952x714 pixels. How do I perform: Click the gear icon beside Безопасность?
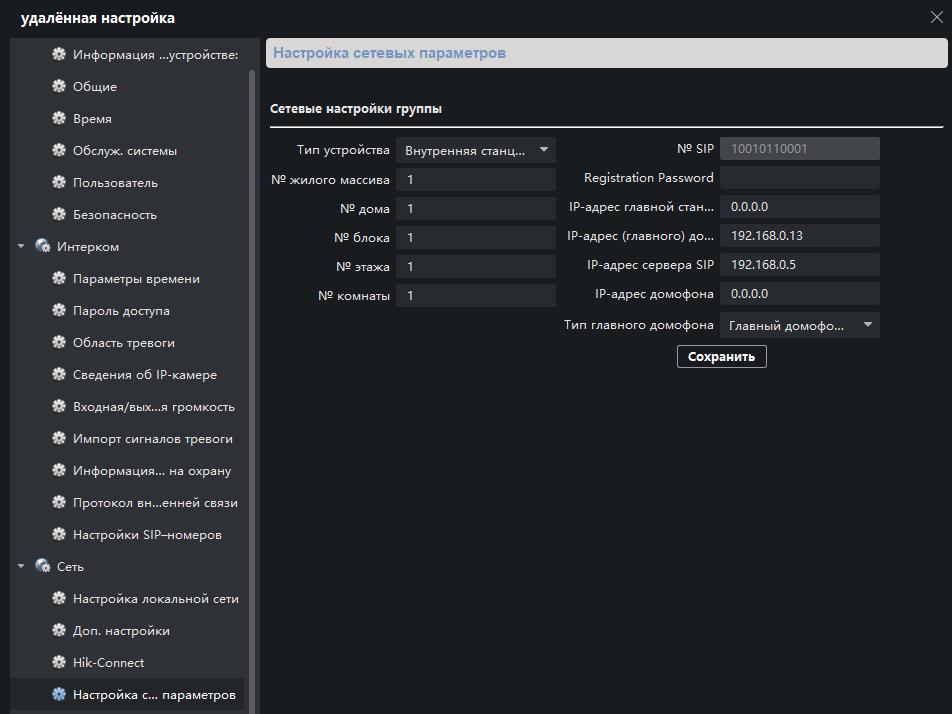(59, 215)
